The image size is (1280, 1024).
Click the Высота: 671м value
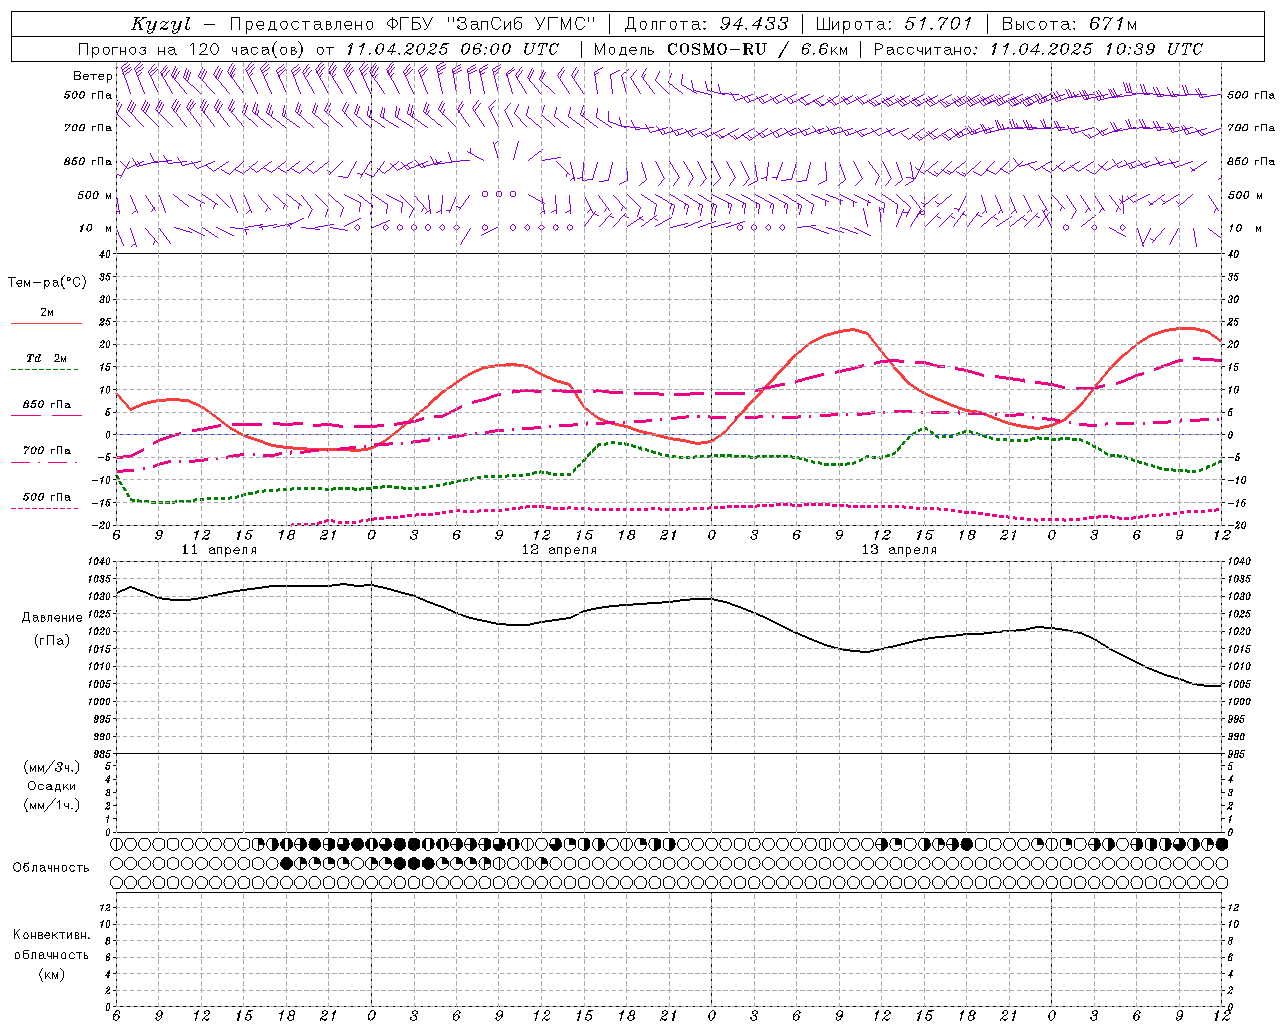1069,24
